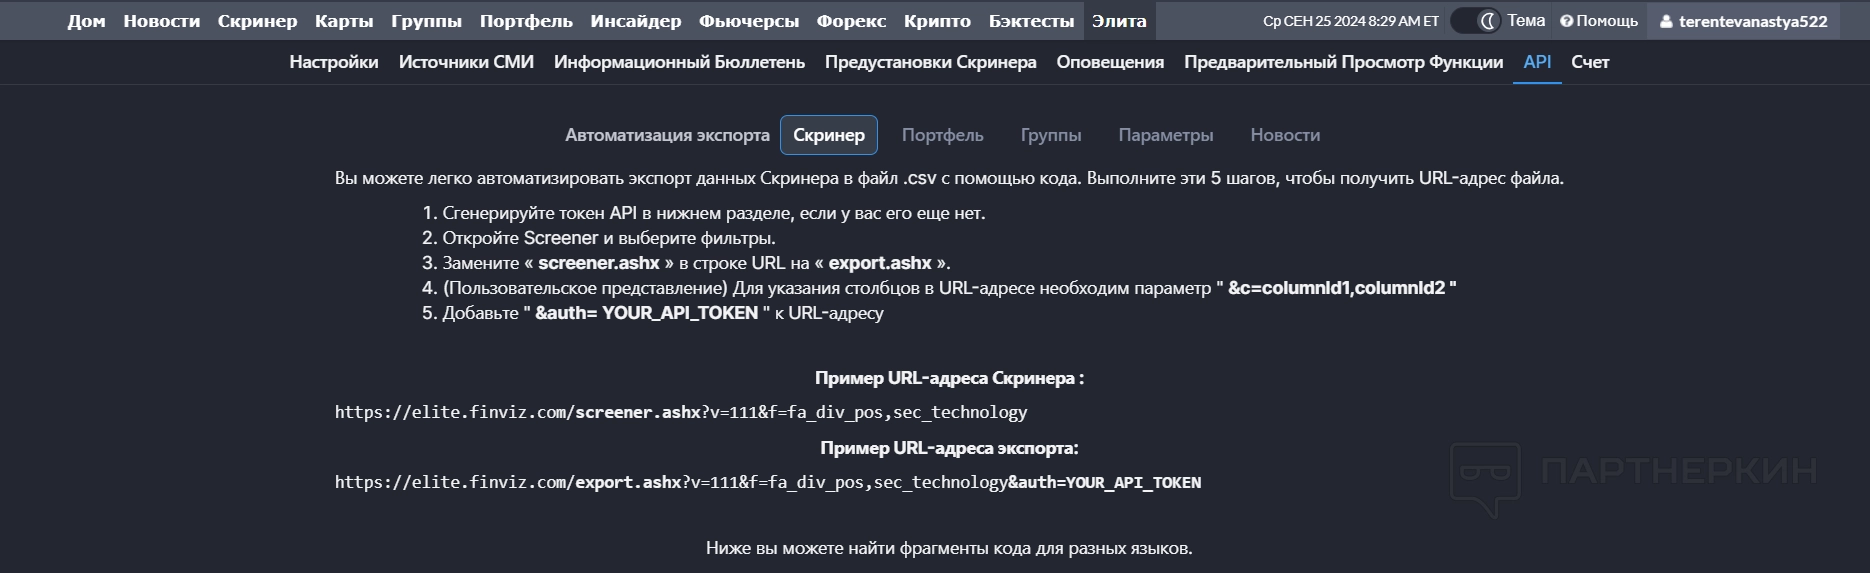Choose the Группы export tab
The height and width of the screenshot is (573, 1870).
[x=1051, y=135]
